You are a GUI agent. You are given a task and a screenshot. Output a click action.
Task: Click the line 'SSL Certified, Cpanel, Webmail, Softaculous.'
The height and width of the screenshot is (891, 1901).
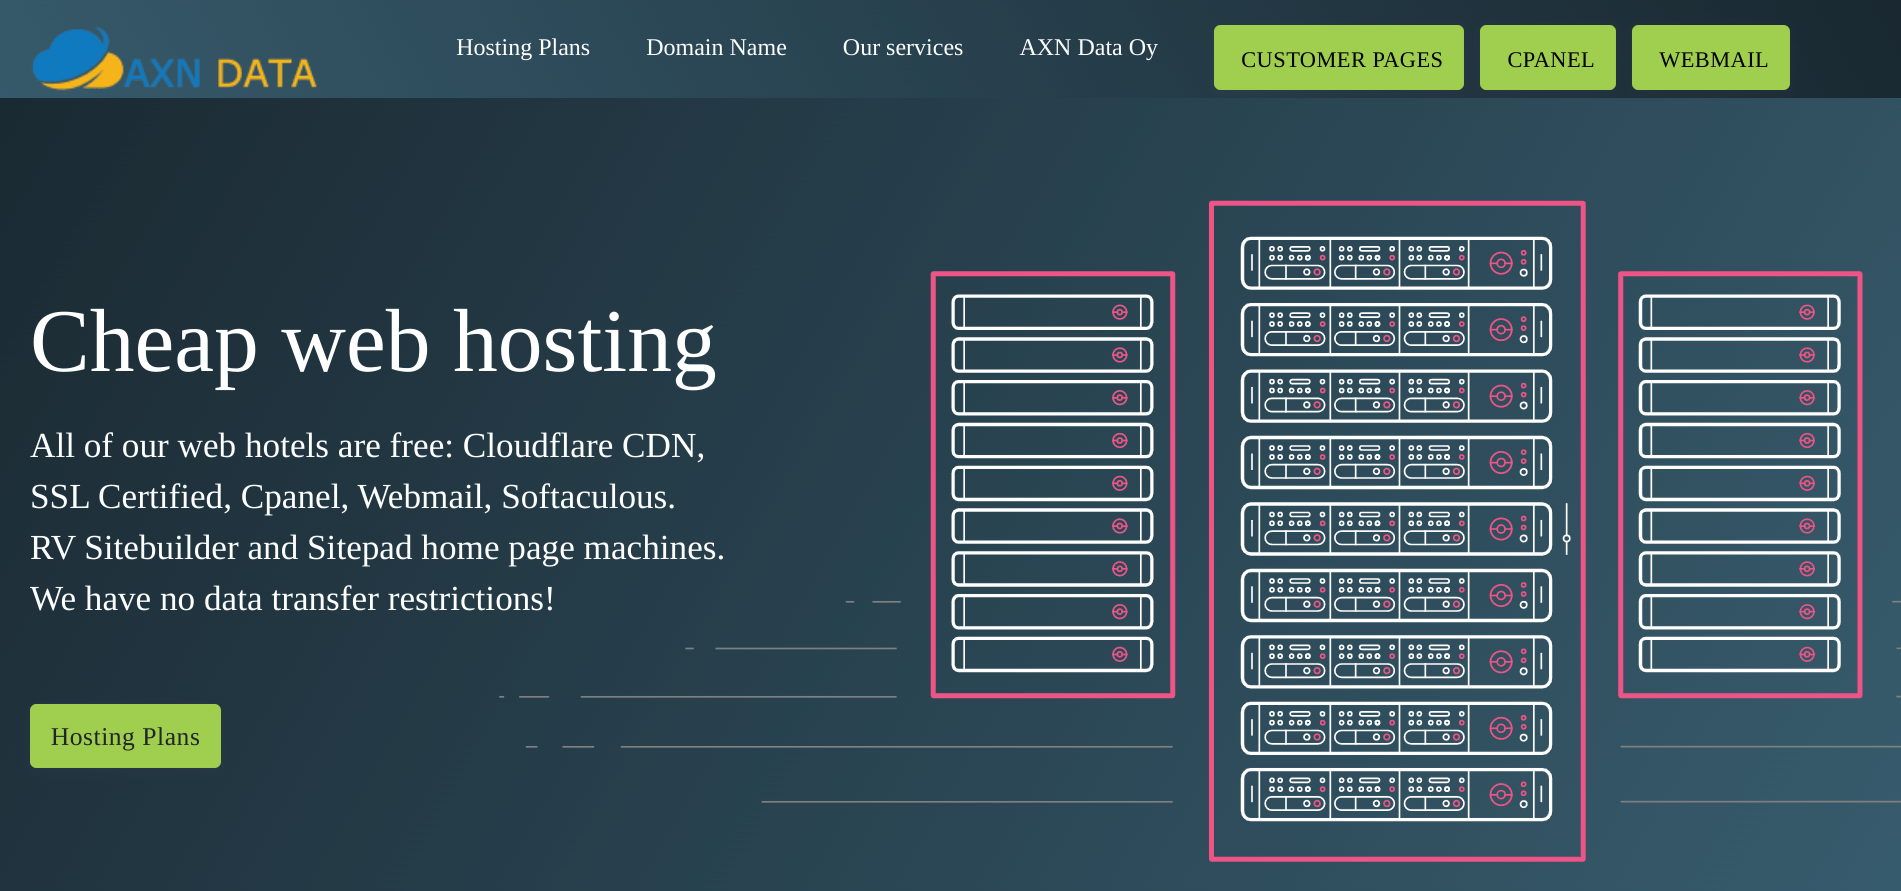coord(353,497)
